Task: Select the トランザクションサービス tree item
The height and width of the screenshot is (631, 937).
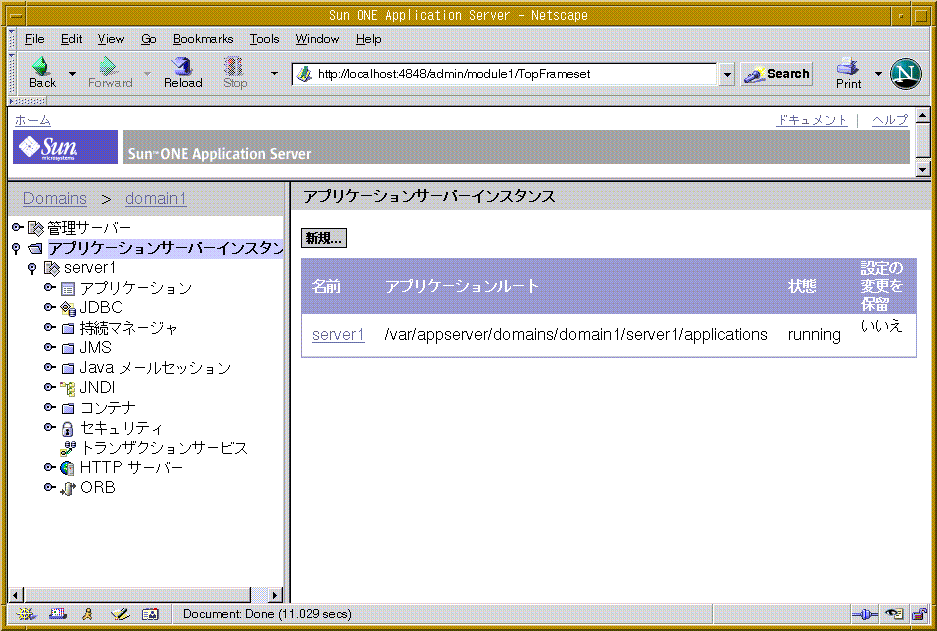Action: click(x=164, y=448)
